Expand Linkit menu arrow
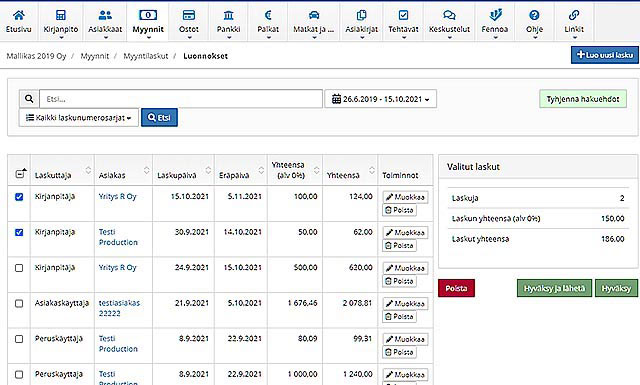The height and width of the screenshot is (385, 640). pyautogui.click(x=574, y=37)
